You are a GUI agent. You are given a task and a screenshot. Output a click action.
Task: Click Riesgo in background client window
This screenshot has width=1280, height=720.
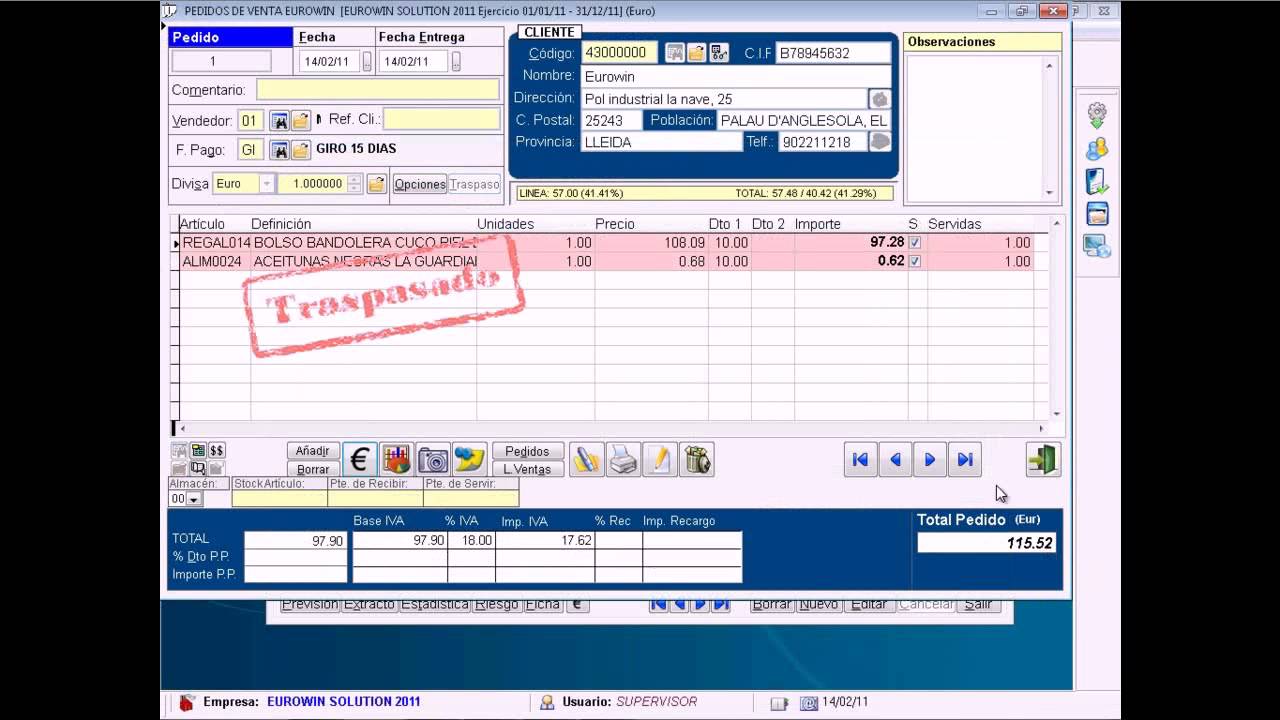click(496, 605)
